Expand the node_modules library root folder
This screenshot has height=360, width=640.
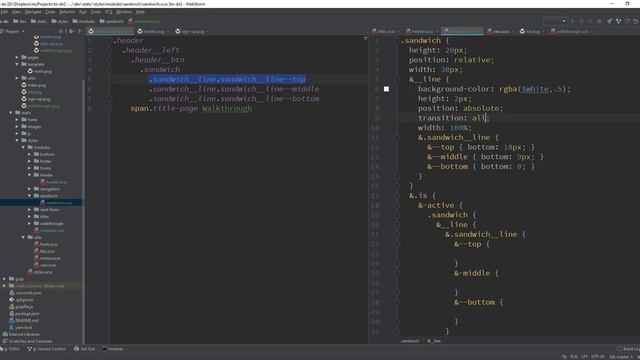pos(4,286)
